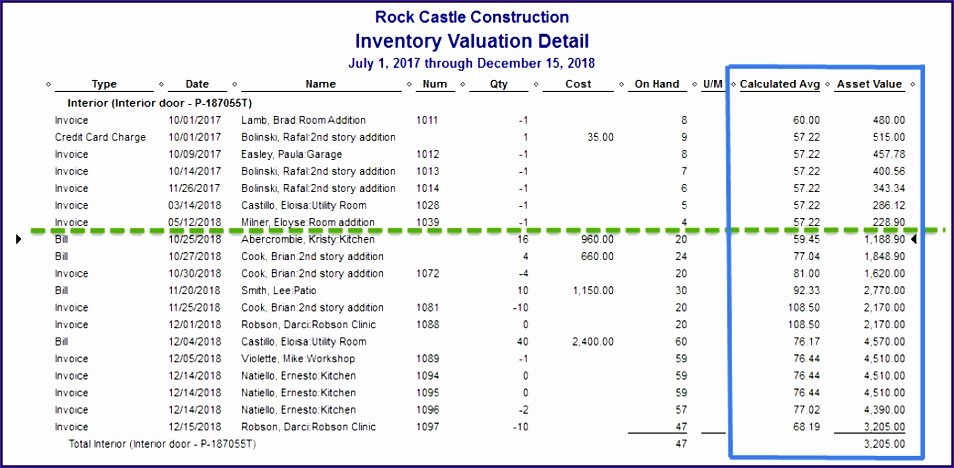Click the Cost column header

(x=578, y=85)
